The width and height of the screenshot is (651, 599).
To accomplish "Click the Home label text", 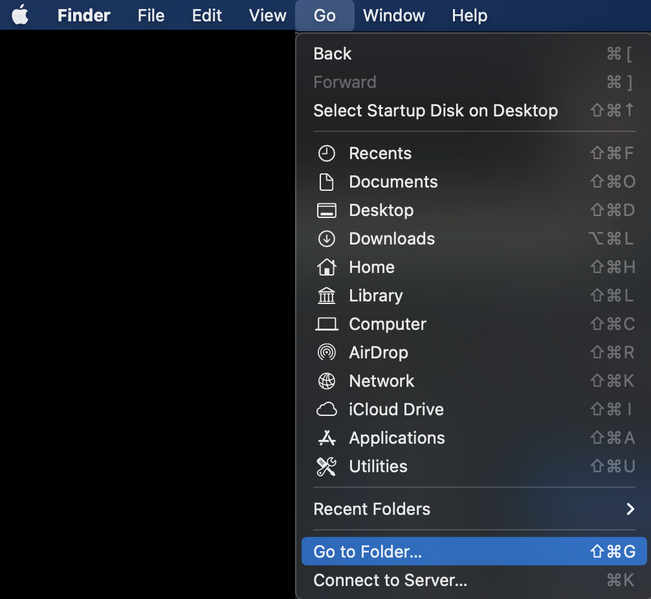I will click(x=372, y=267).
